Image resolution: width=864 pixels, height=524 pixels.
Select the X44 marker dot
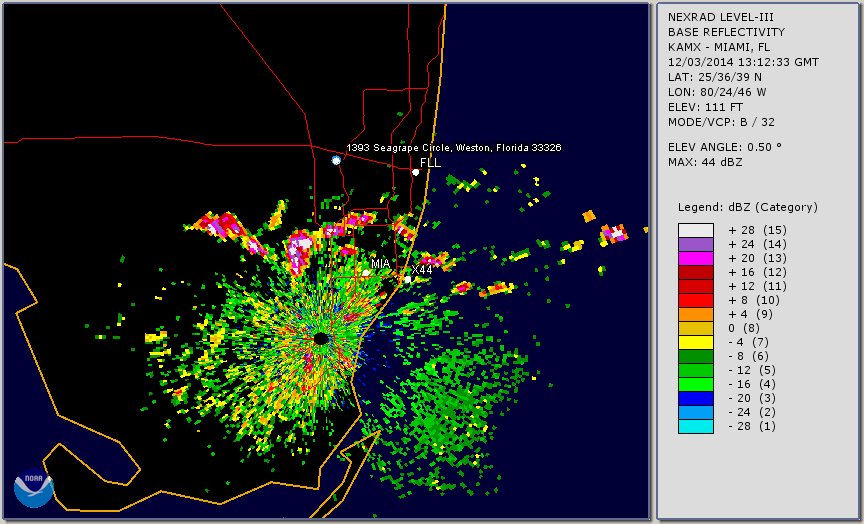click(407, 280)
